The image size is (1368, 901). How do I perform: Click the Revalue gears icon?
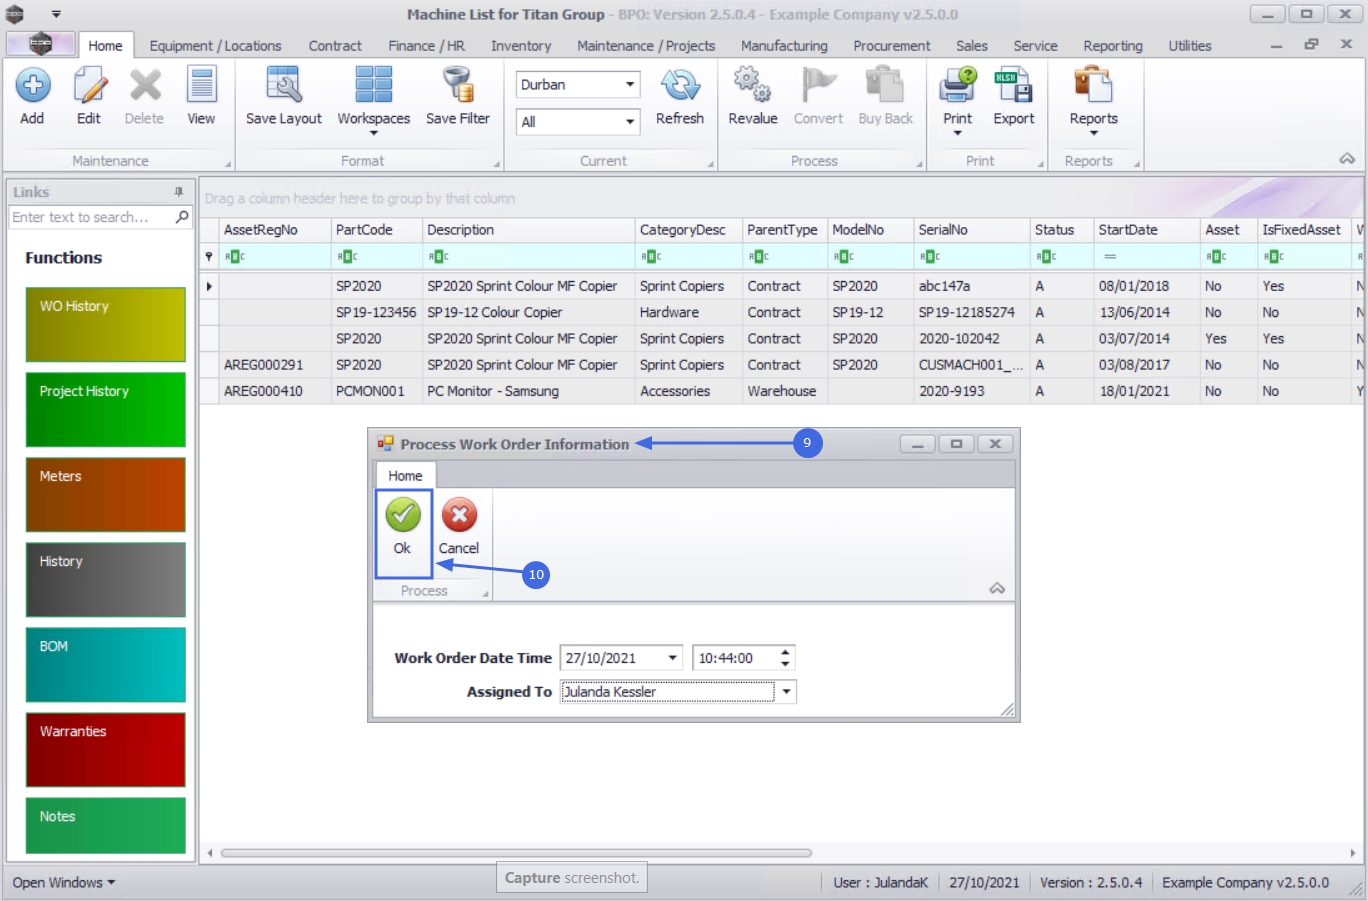[x=752, y=86]
